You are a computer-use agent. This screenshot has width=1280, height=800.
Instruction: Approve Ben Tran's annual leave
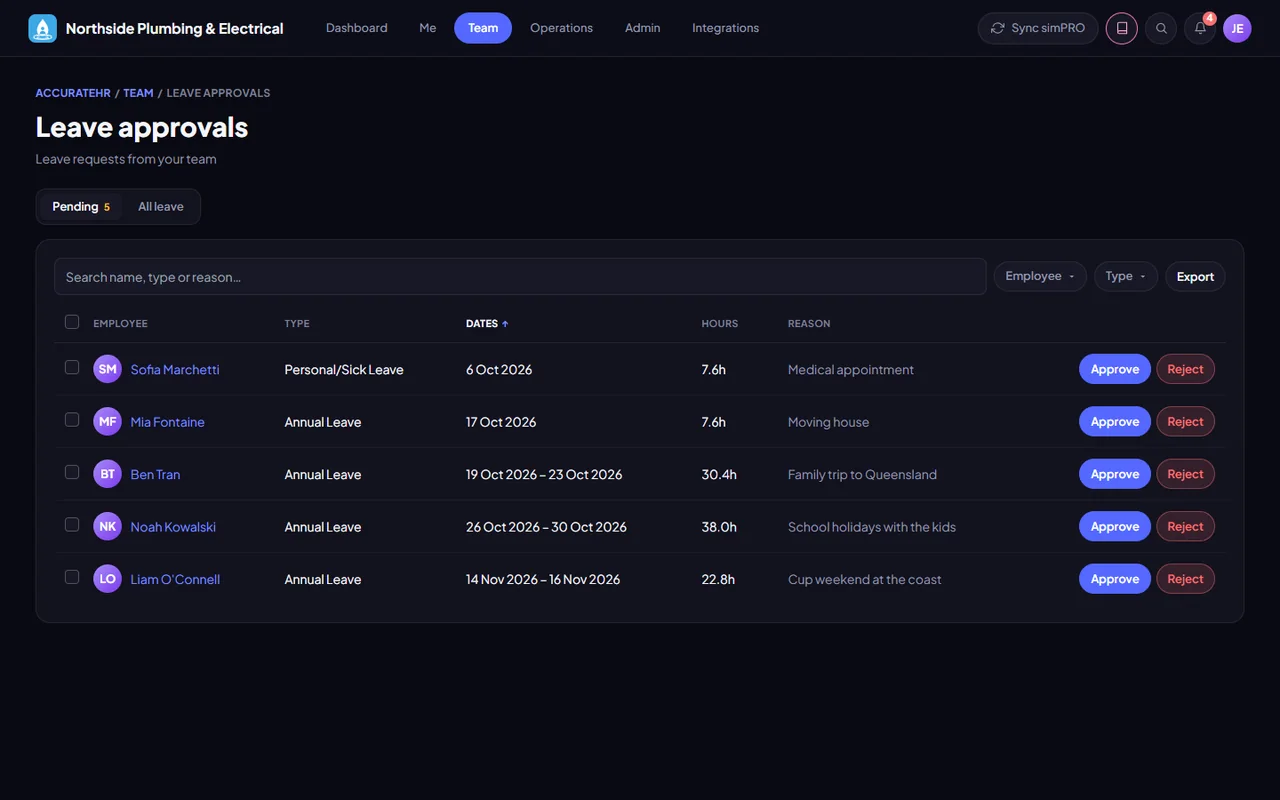pyautogui.click(x=1115, y=474)
